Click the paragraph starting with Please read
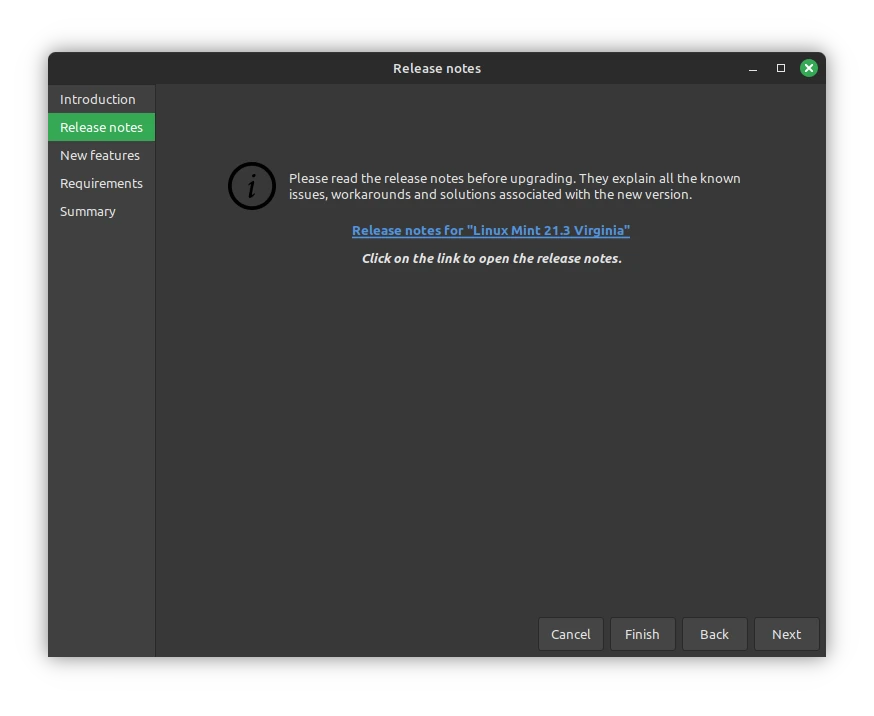Image resolution: width=874 pixels, height=716 pixels. click(x=514, y=186)
